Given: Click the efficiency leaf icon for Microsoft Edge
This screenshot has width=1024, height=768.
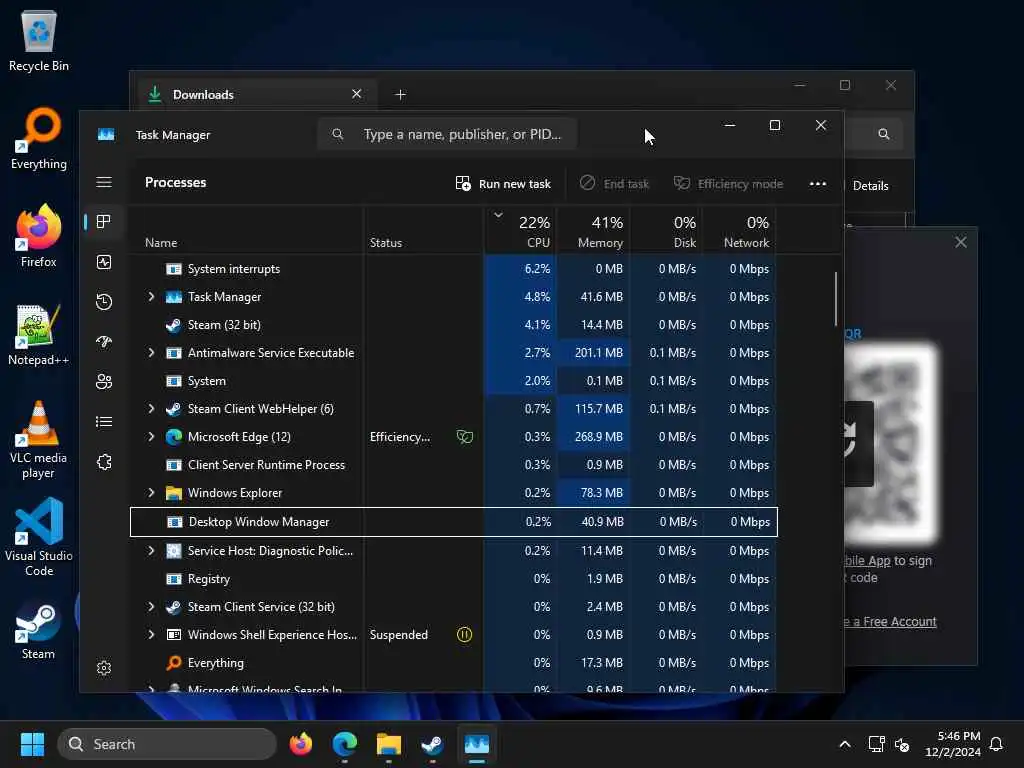Looking at the screenshot, I should pos(464,437).
